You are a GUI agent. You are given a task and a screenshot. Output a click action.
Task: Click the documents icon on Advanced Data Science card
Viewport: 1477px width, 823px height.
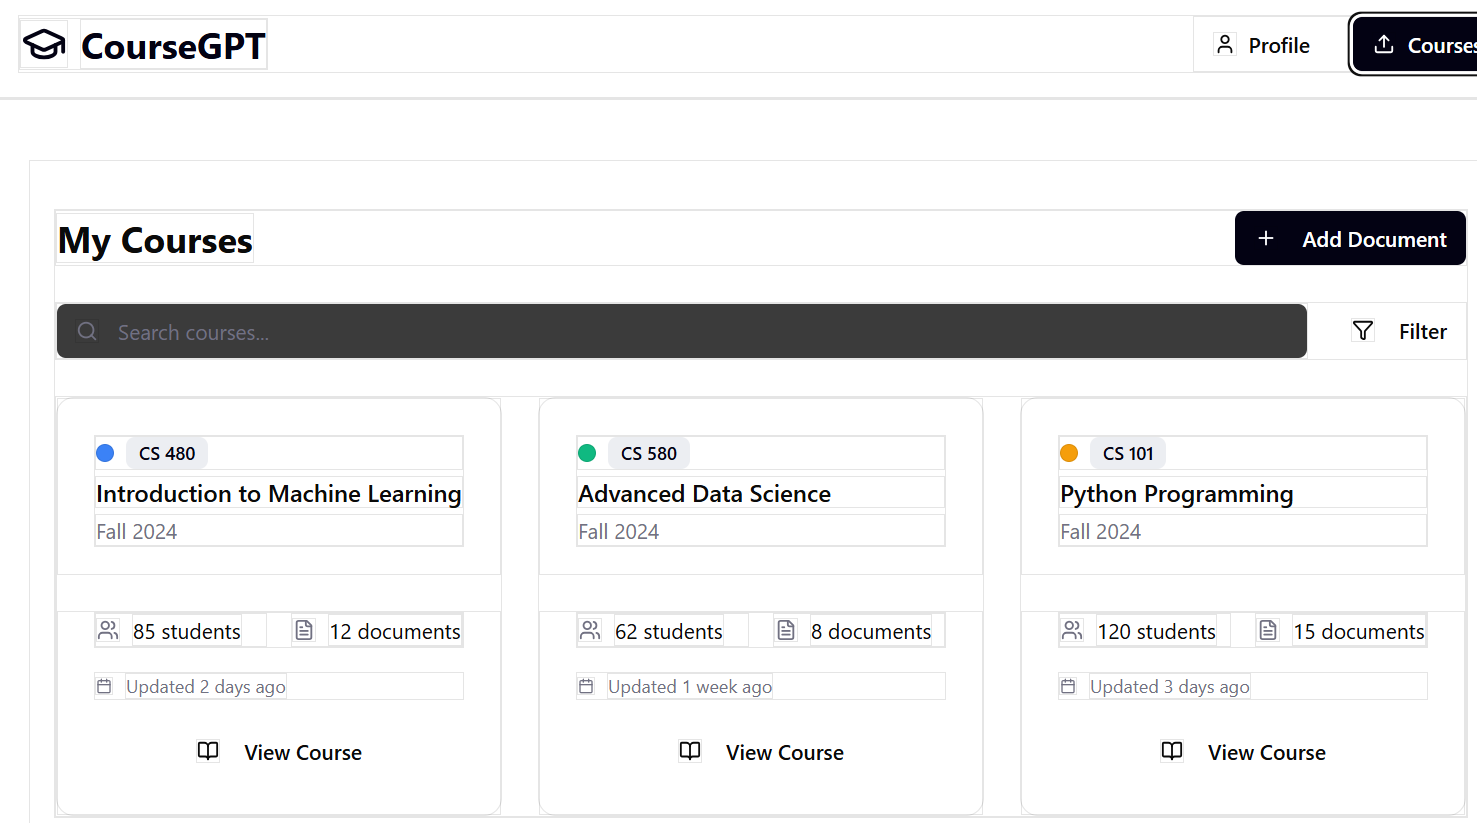point(787,629)
